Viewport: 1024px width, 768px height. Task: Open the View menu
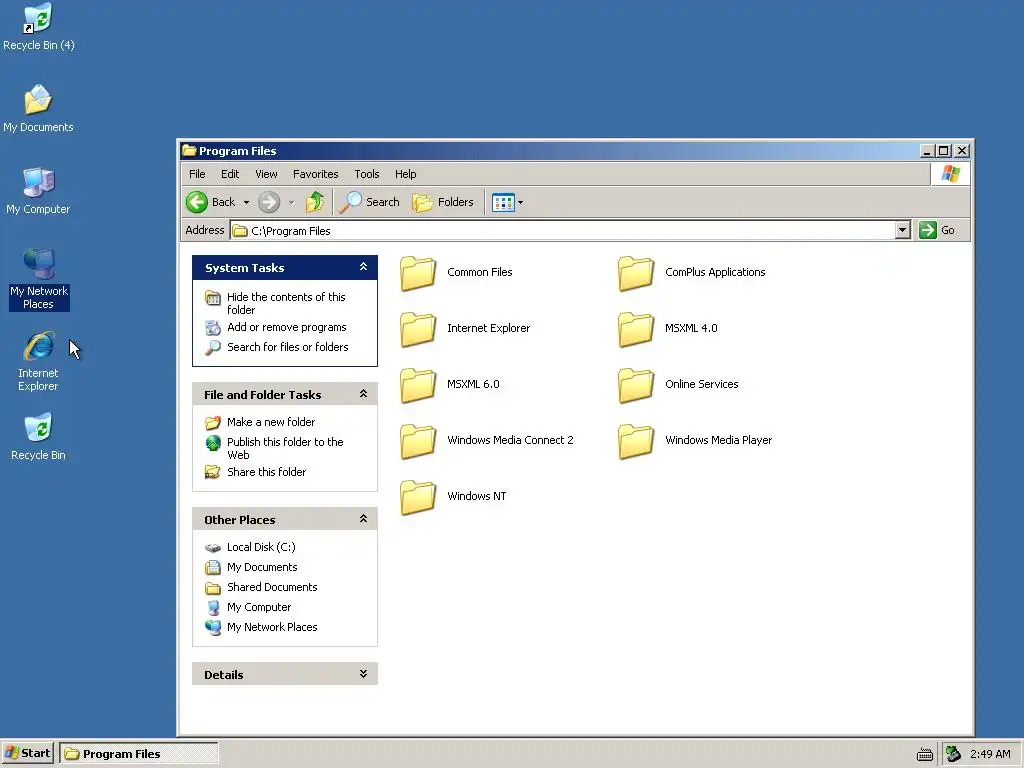click(x=266, y=174)
